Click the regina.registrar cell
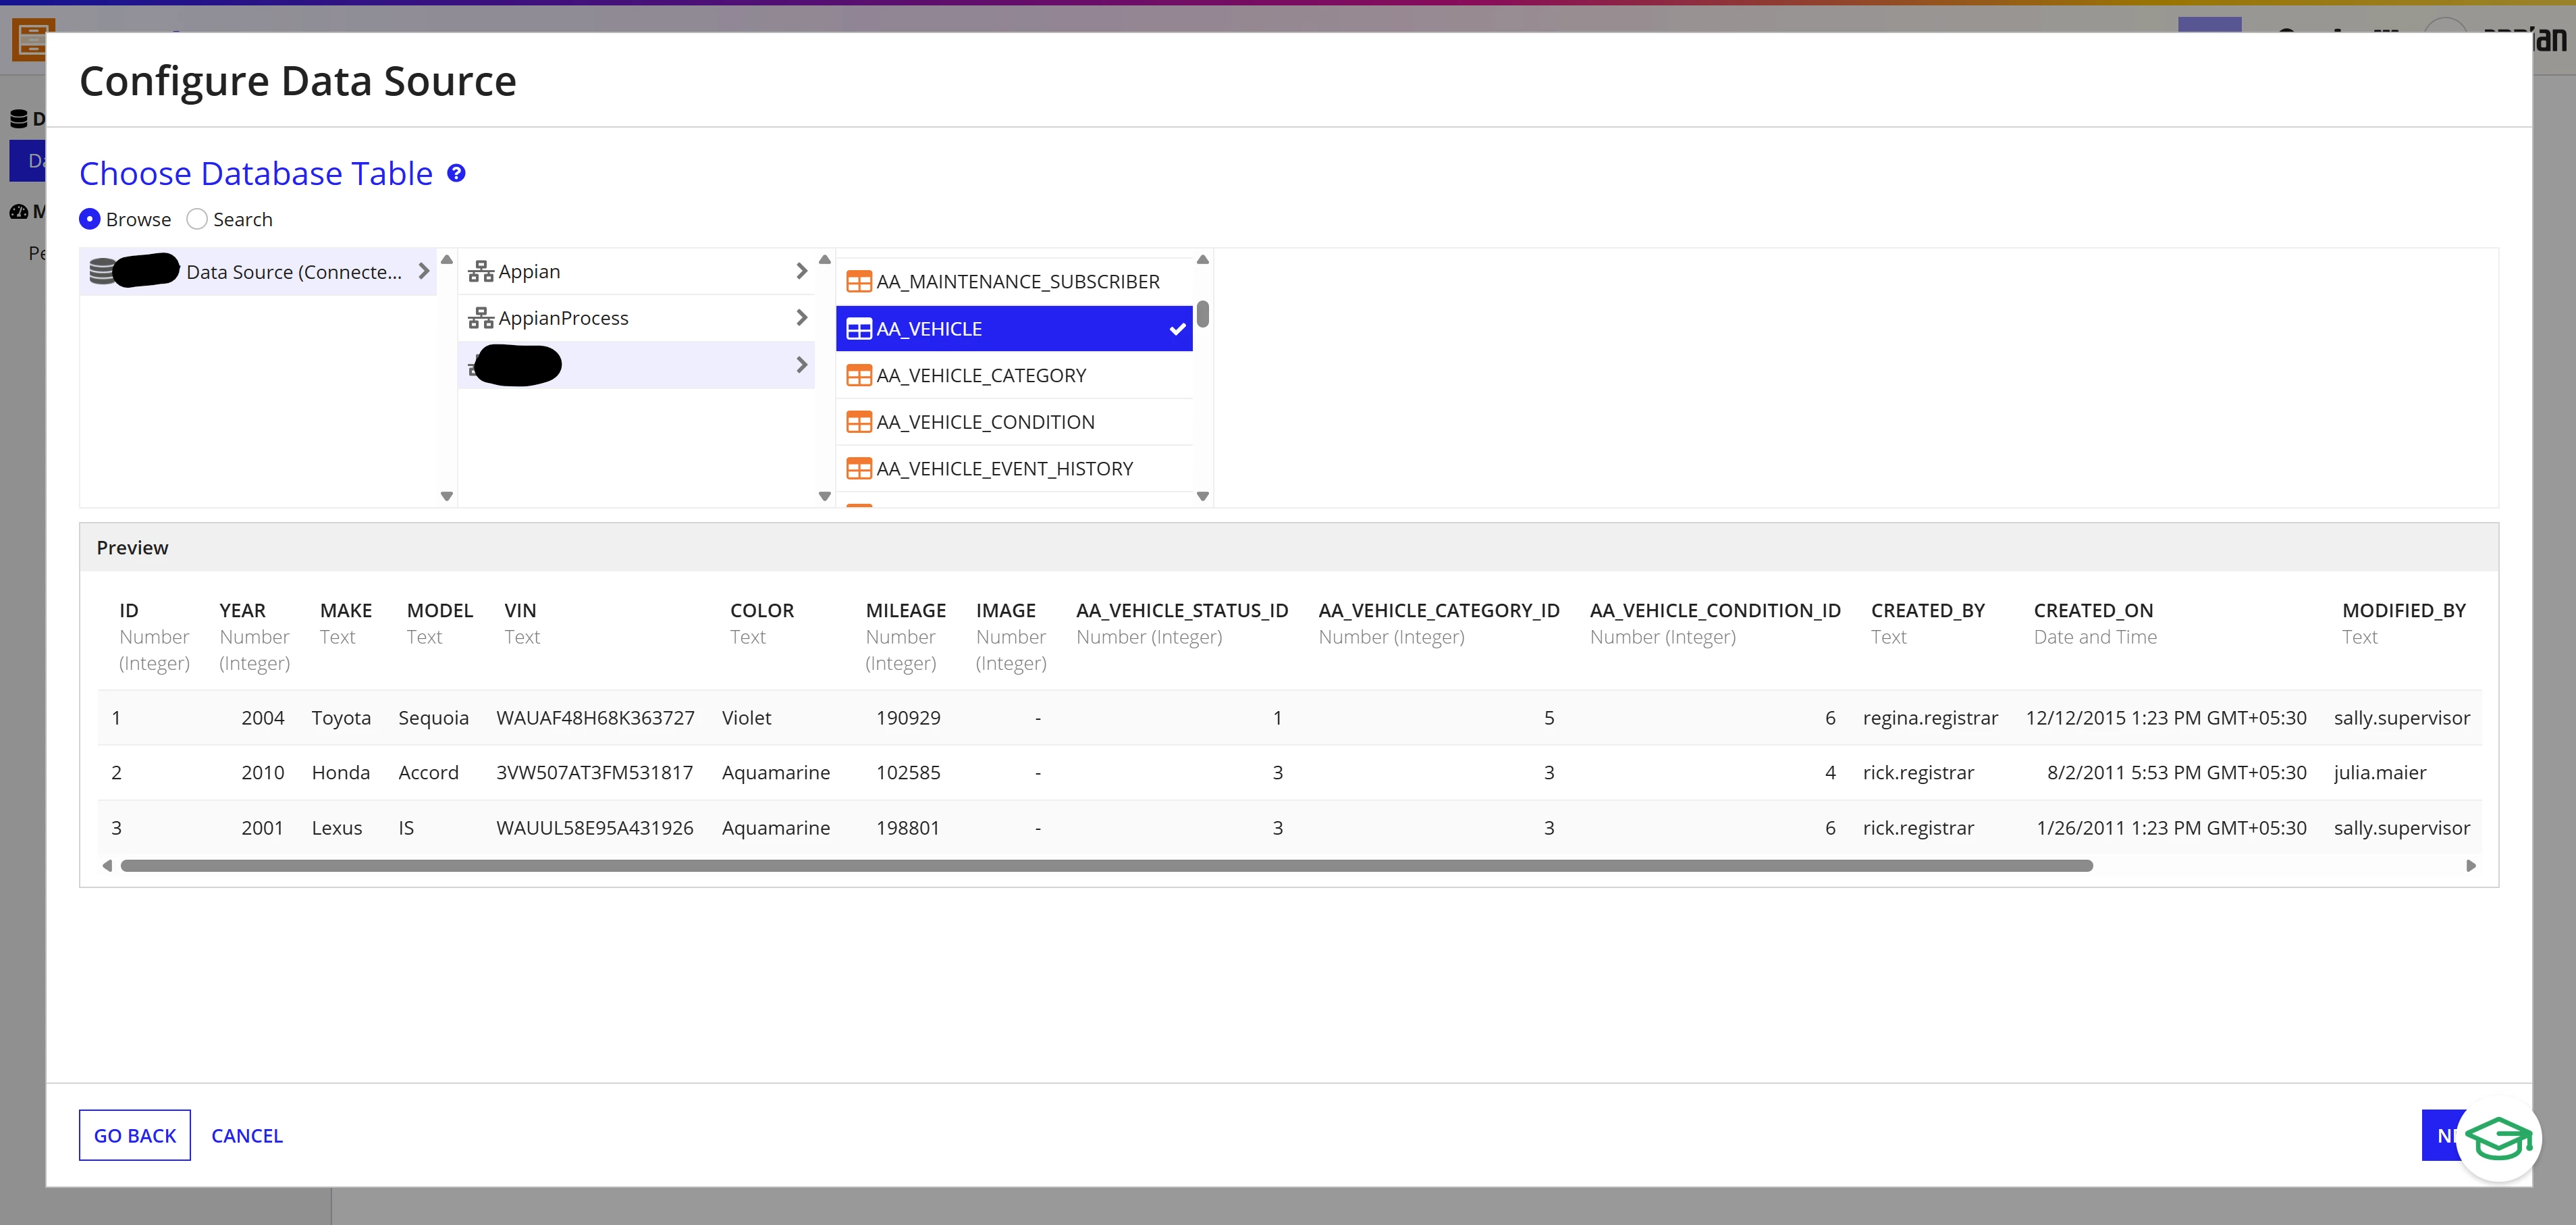The height and width of the screenshot is (1225, 2576). point(1930,718)
